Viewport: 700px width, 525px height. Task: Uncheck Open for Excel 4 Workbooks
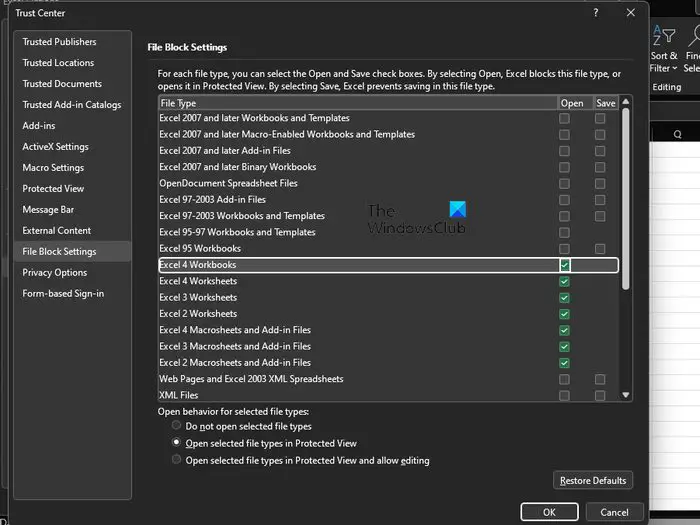tap(564, 265)
